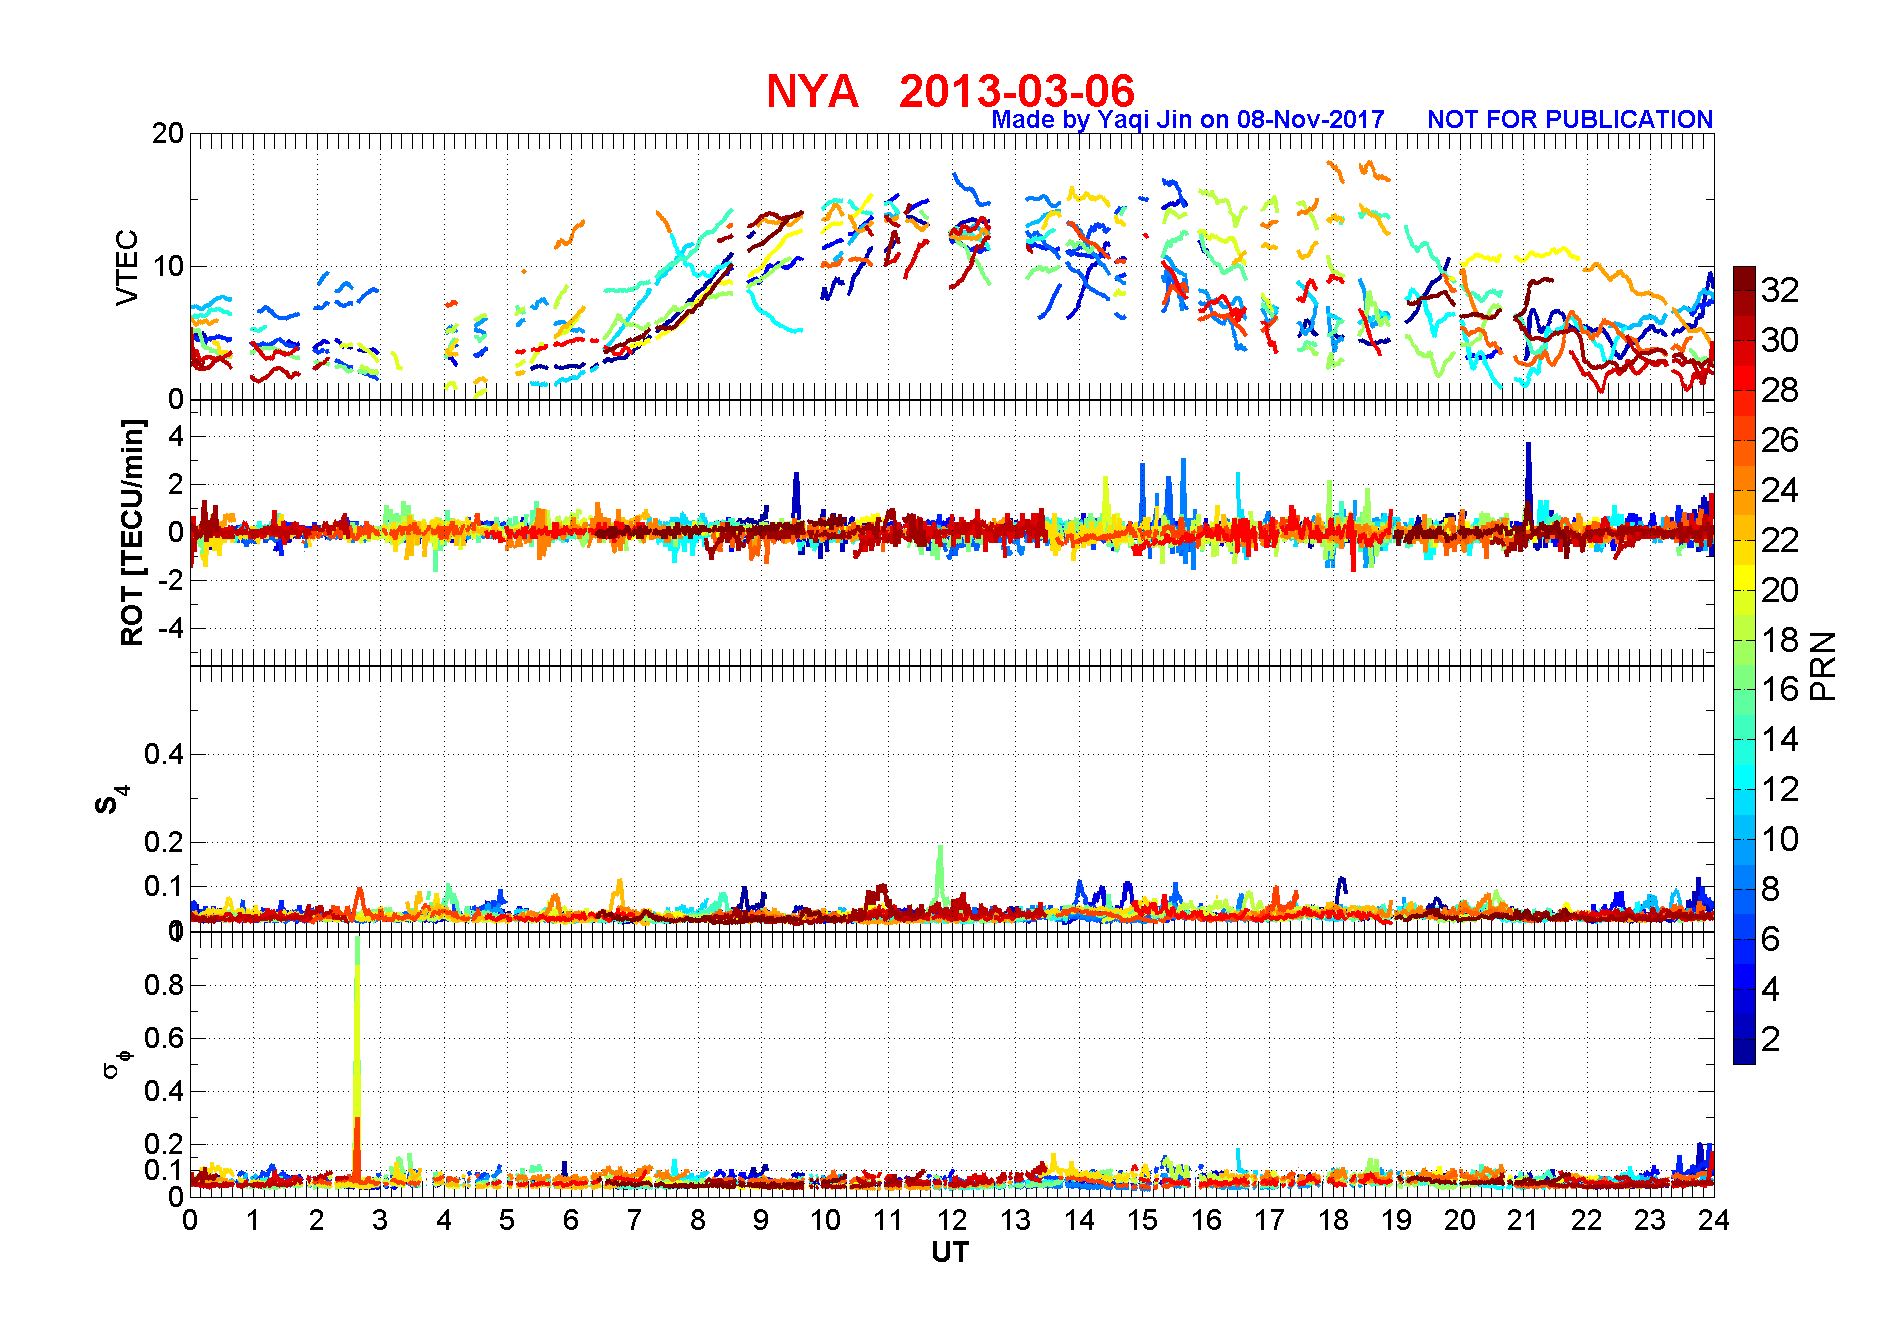Screen dimensions: 1904x1330
Task: Click the UT axis tick label 21
Action: click(1523, 1221)
